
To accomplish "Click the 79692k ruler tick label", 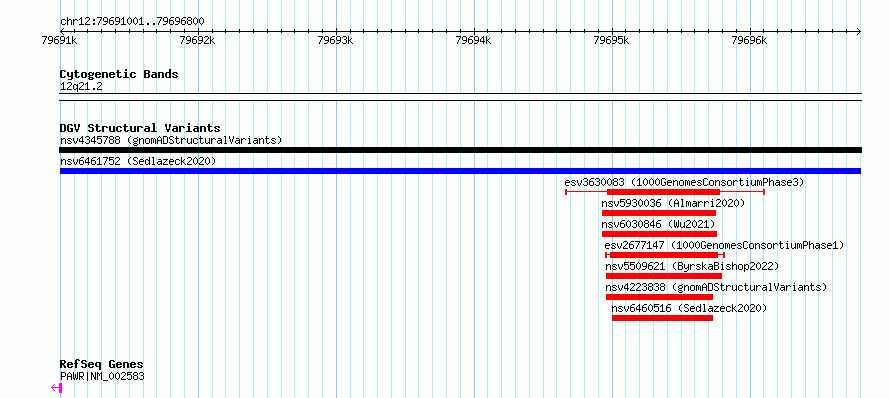I will click(x=198, y=40).
